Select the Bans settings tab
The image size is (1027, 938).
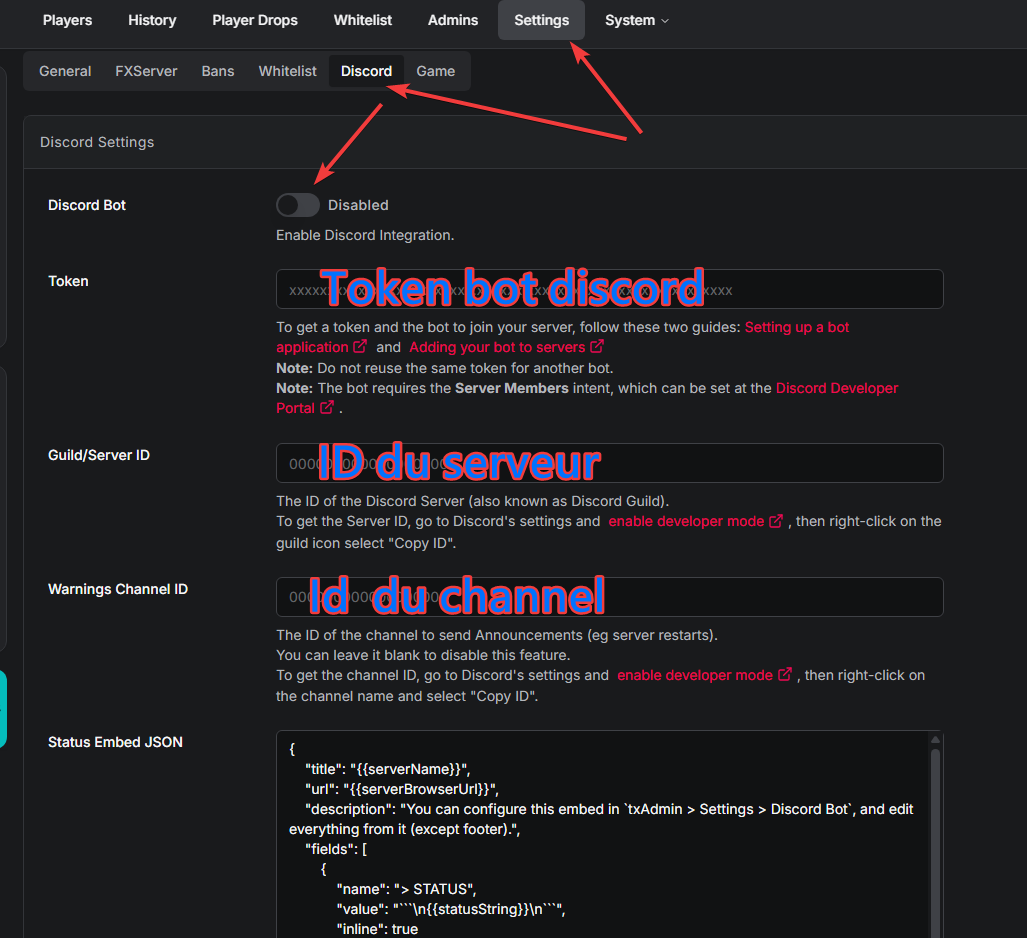coord(218,71)
